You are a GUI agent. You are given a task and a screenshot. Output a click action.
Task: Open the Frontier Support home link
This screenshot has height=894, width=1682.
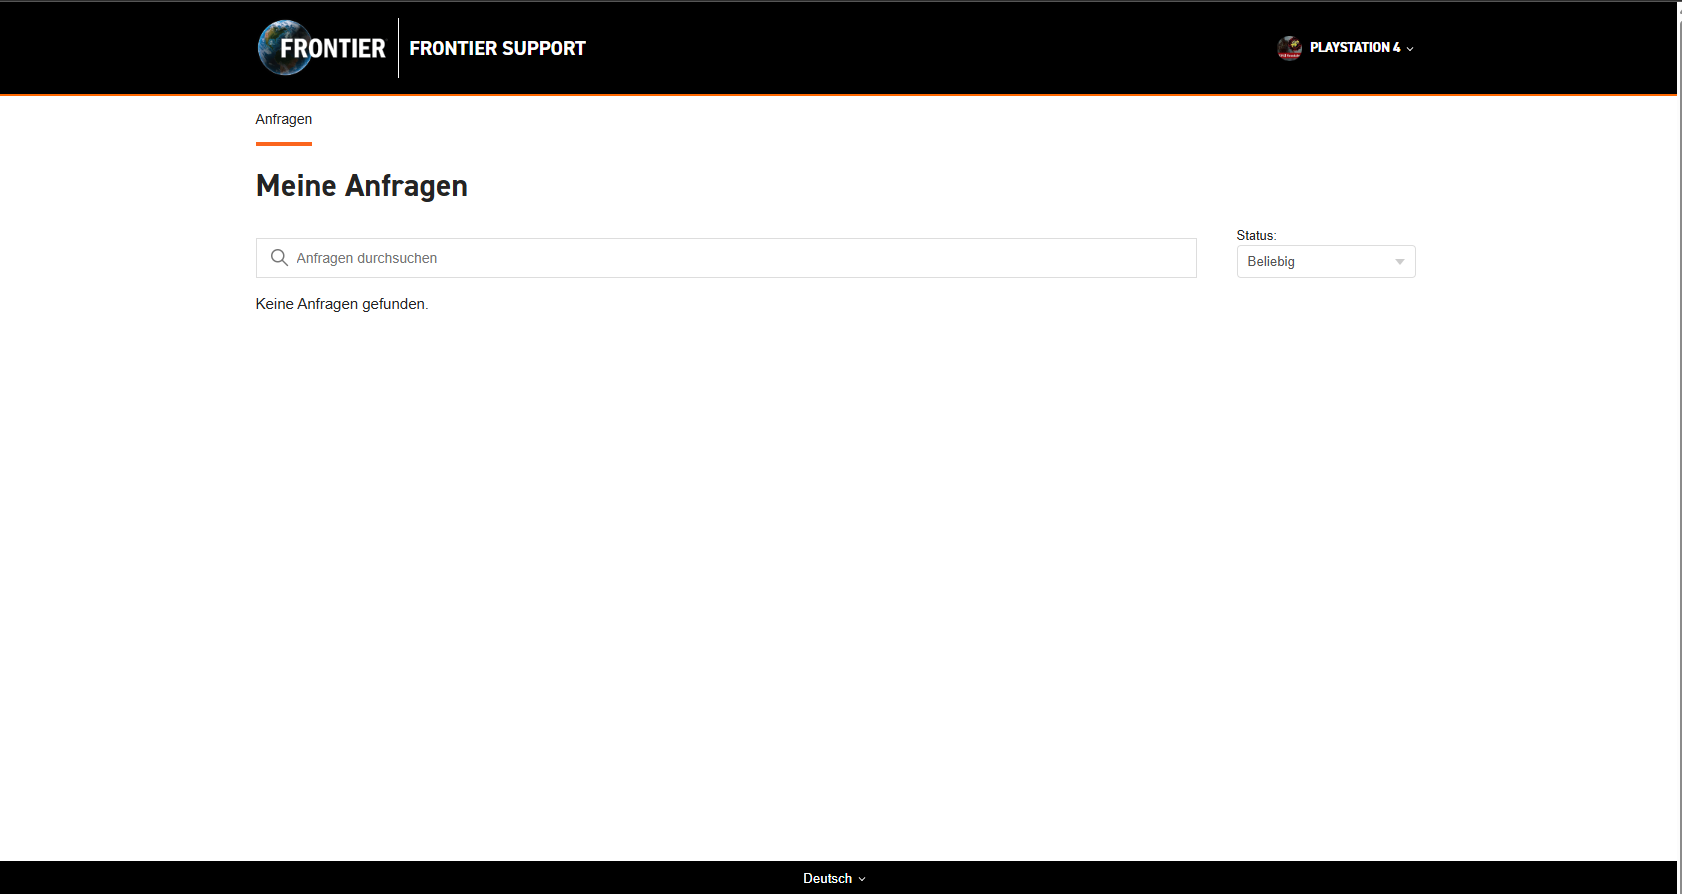pyautogui.click(x=497, y=48)
